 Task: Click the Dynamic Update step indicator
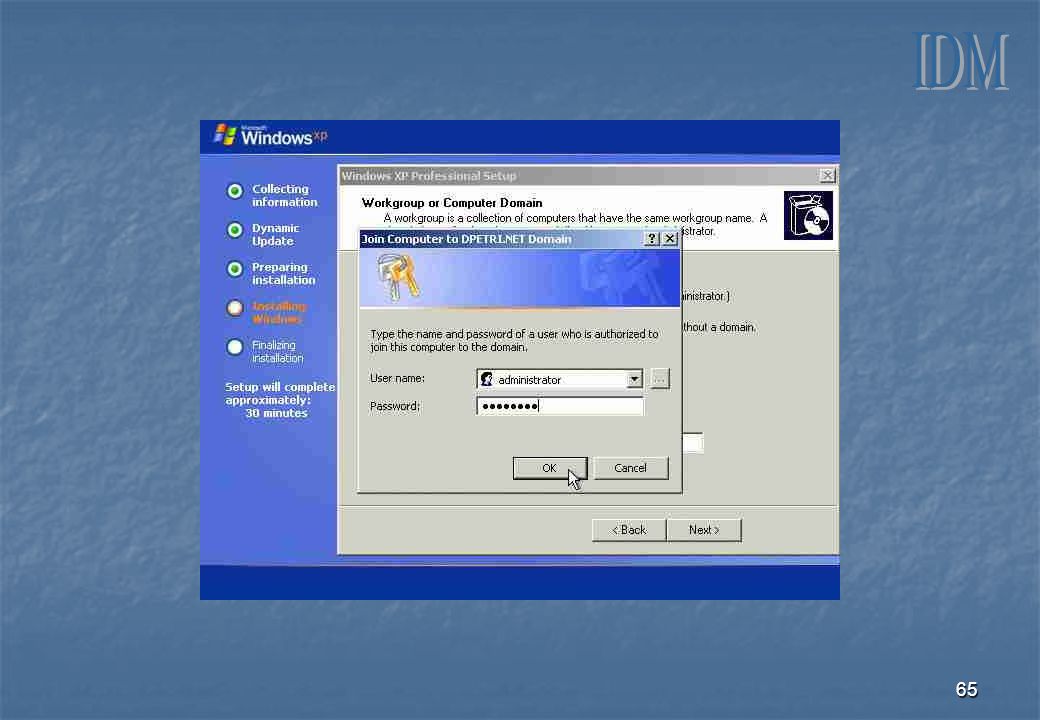tap(235, 230)
